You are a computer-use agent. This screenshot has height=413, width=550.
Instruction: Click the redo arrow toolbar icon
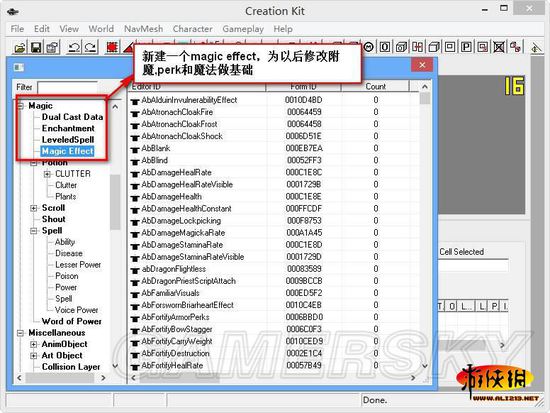click(x=90, y=47)
